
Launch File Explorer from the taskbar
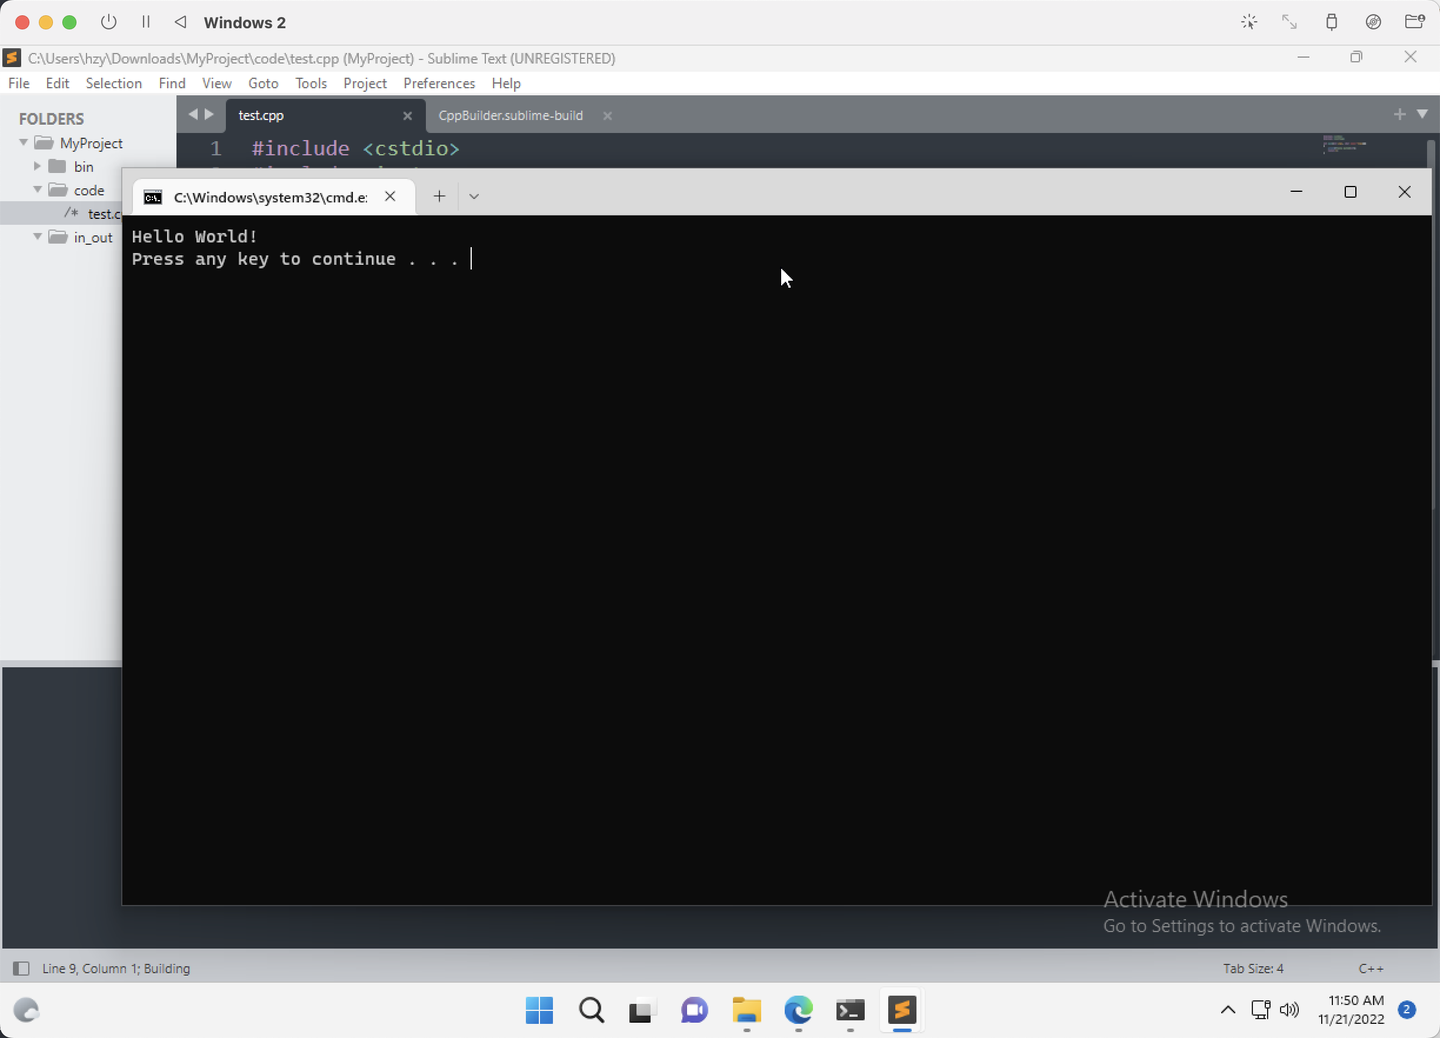pyautogui.click(x=746, y=1011)
